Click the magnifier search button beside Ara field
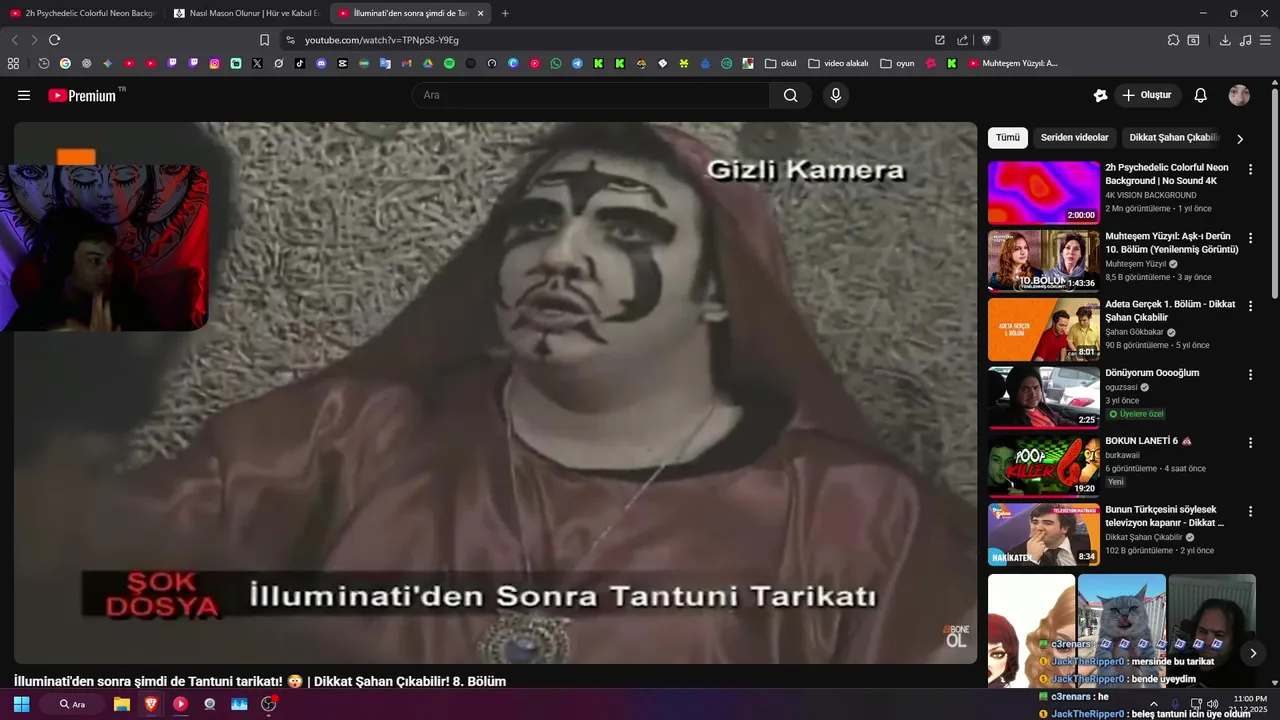 (x=791, y=95)
